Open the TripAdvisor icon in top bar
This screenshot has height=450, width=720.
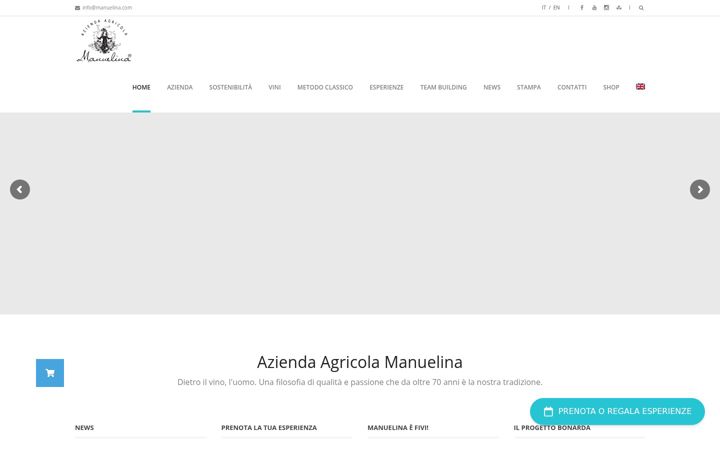(x=619, y=8)
